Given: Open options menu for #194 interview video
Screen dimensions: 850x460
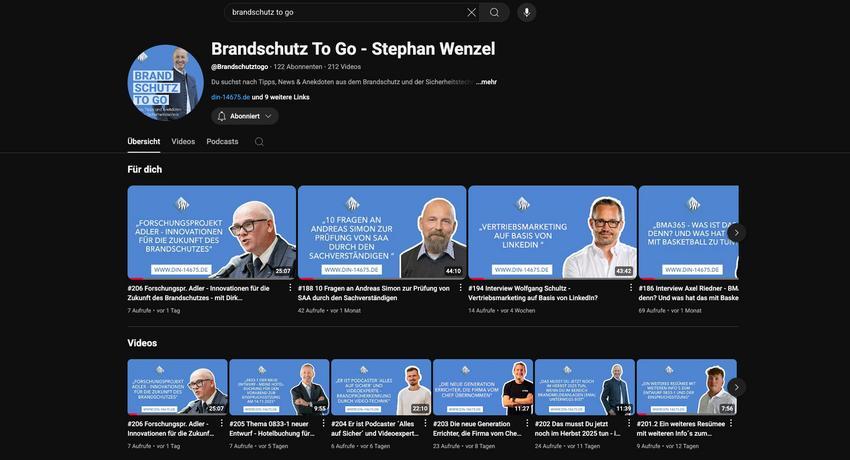Looking at the screenshot, I should pyautogui.click(x=631, y=288).
